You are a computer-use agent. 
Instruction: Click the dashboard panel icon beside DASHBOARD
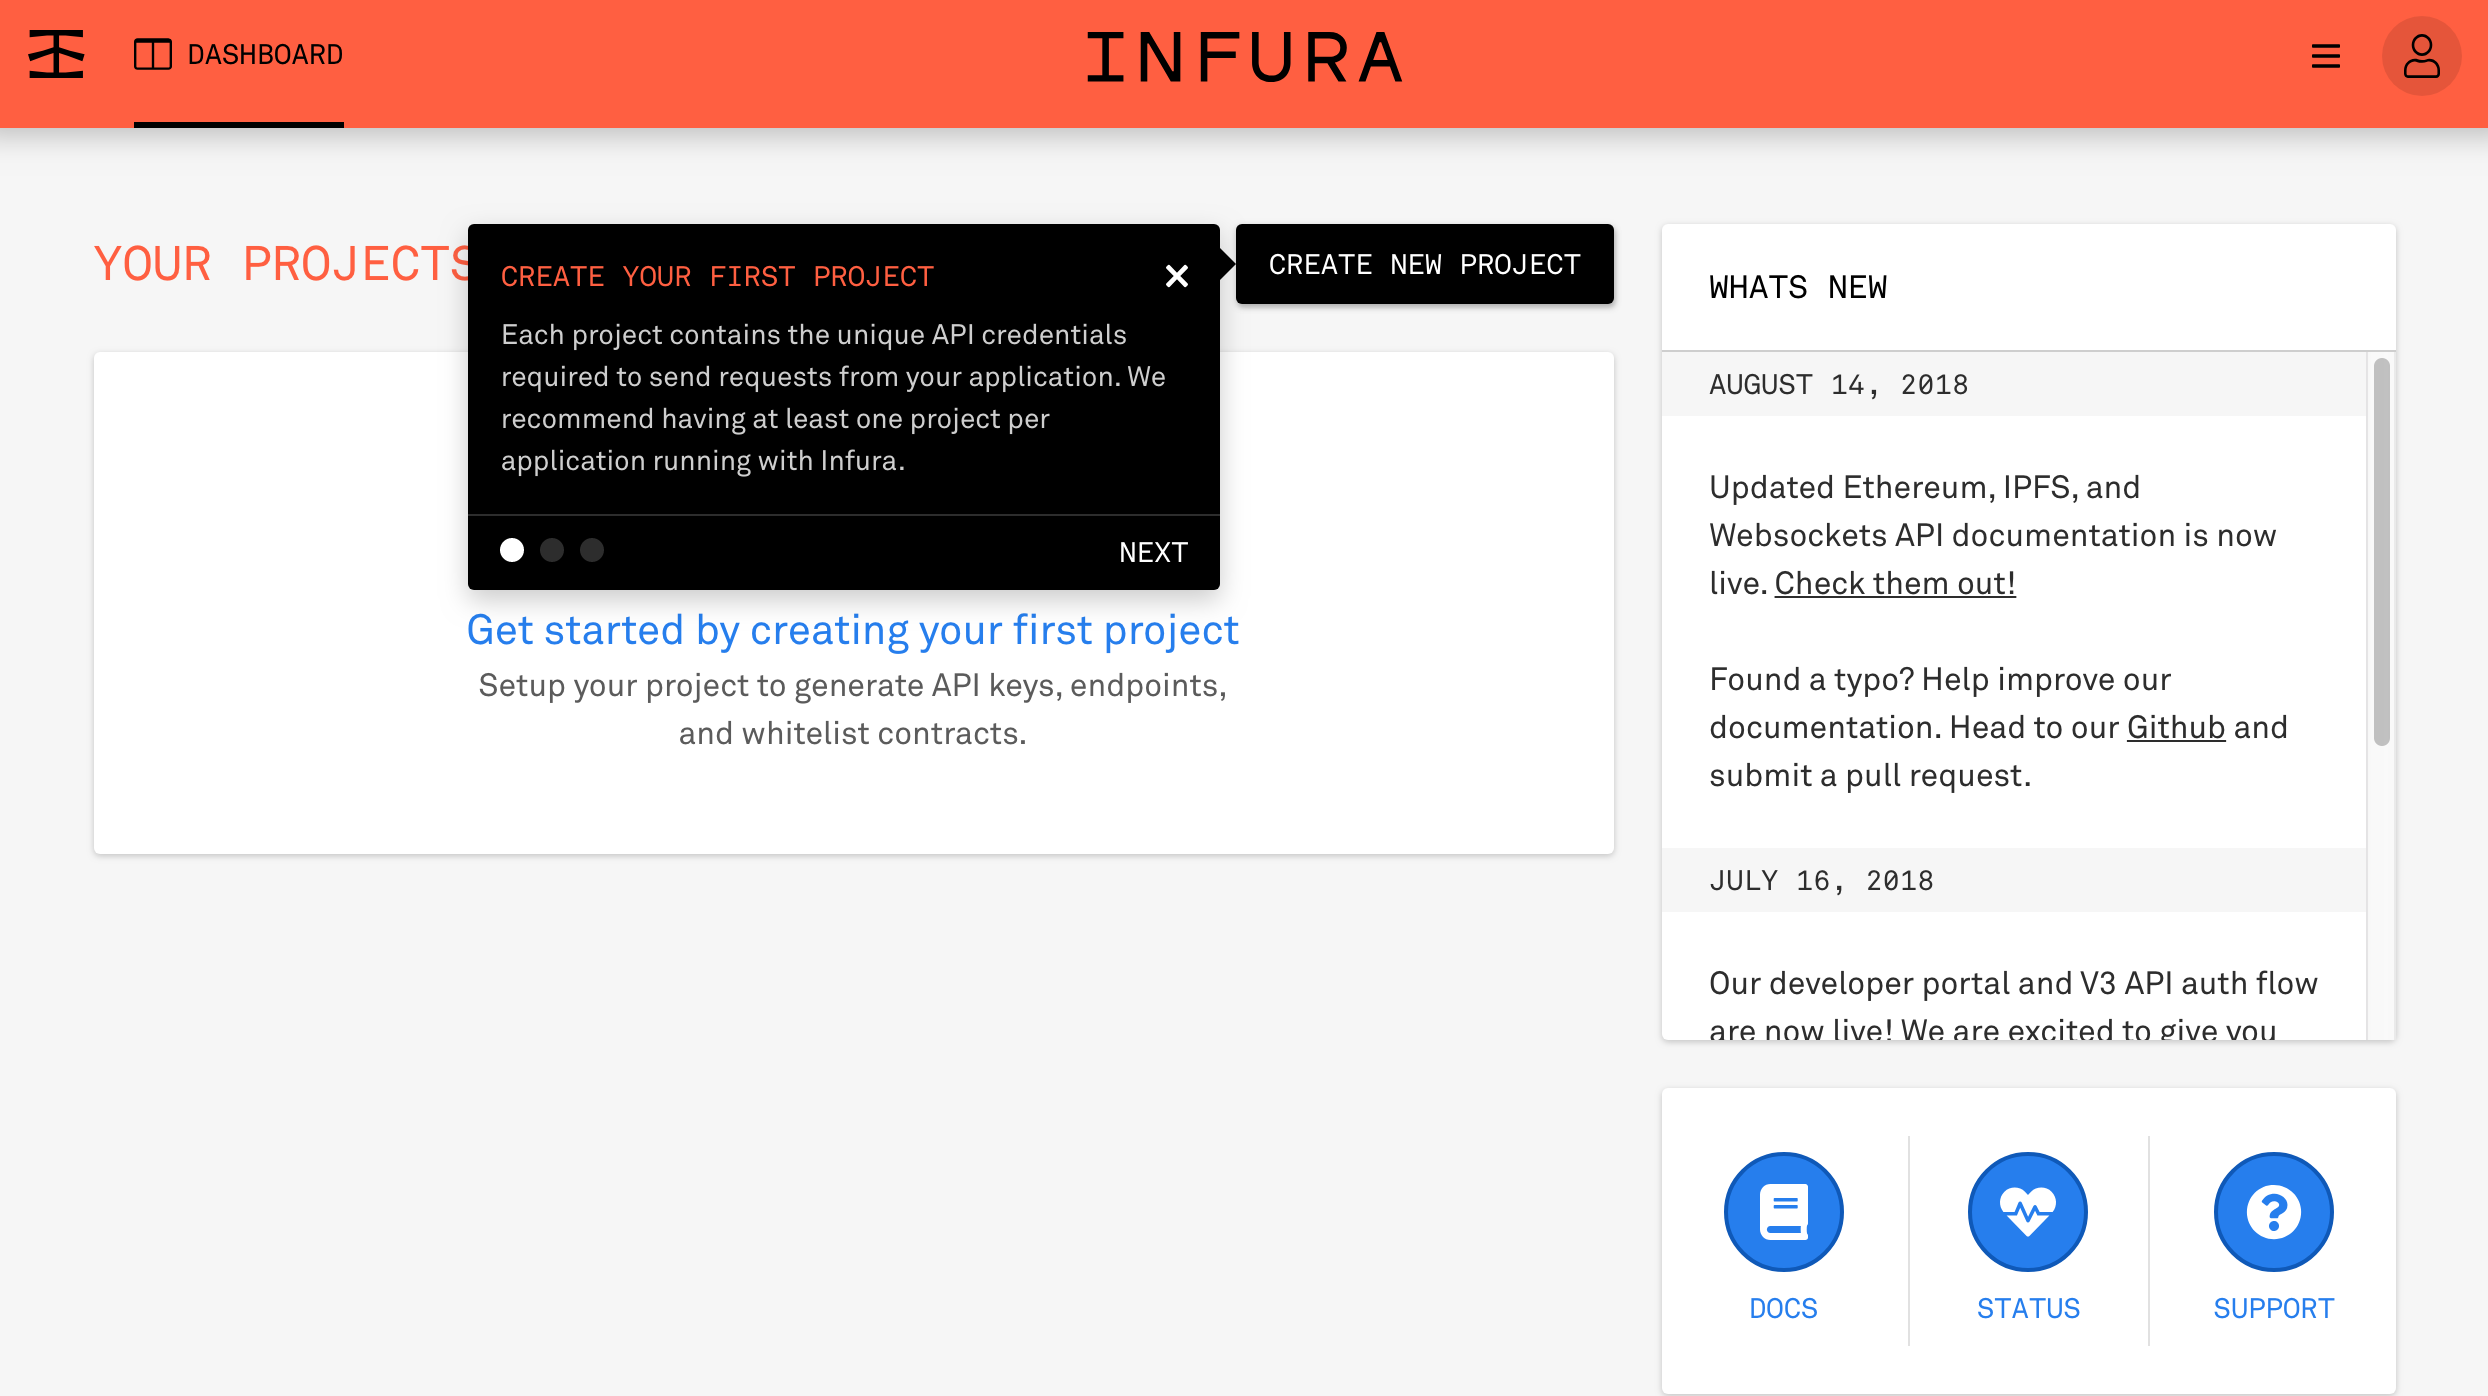153,54
